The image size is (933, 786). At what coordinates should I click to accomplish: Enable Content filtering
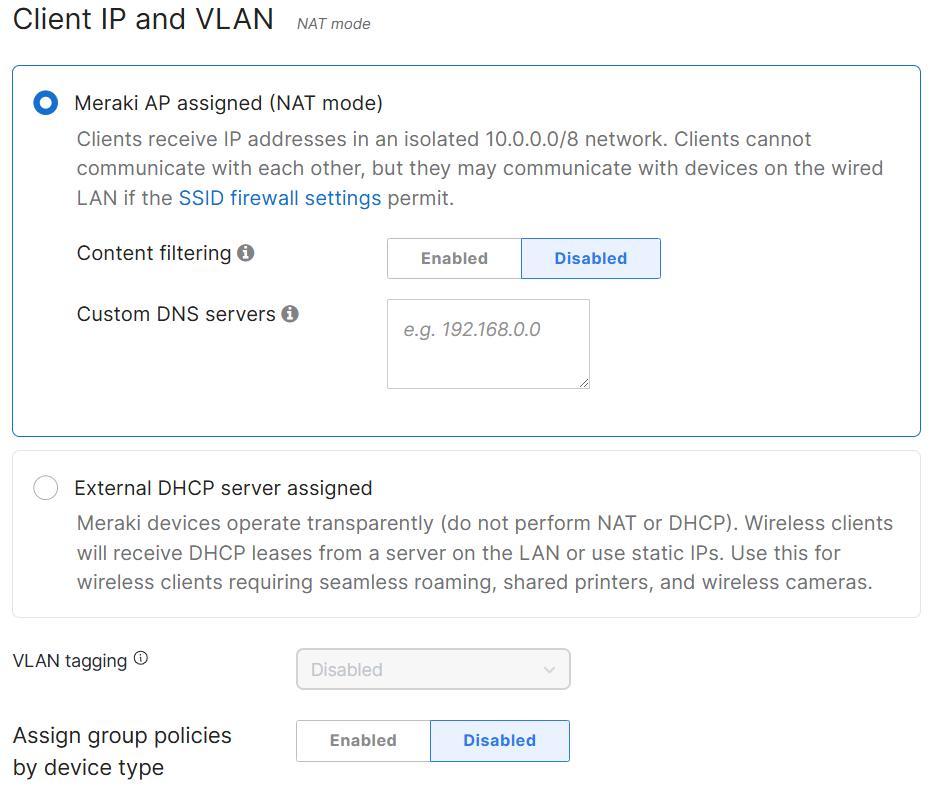click(455, 258)
